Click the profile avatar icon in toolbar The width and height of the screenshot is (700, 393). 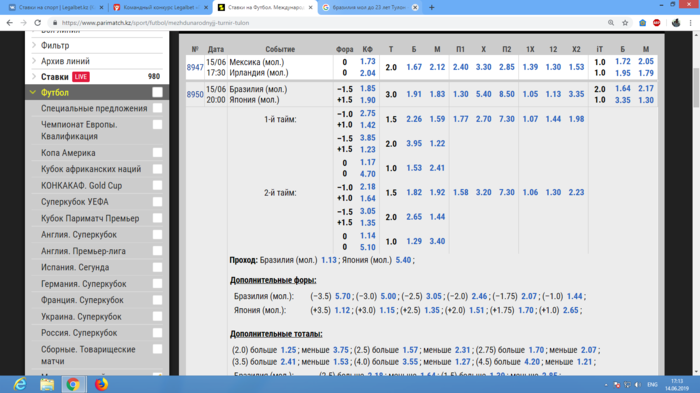coord(676,23)
